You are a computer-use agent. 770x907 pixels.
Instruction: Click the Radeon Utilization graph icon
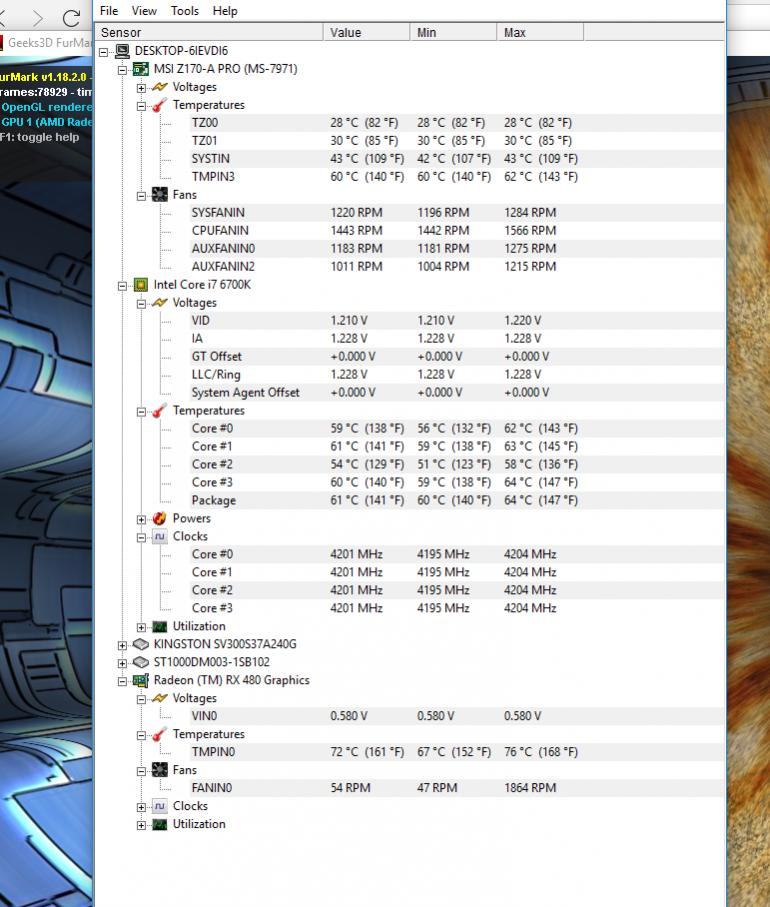click(x=160, y=824)
